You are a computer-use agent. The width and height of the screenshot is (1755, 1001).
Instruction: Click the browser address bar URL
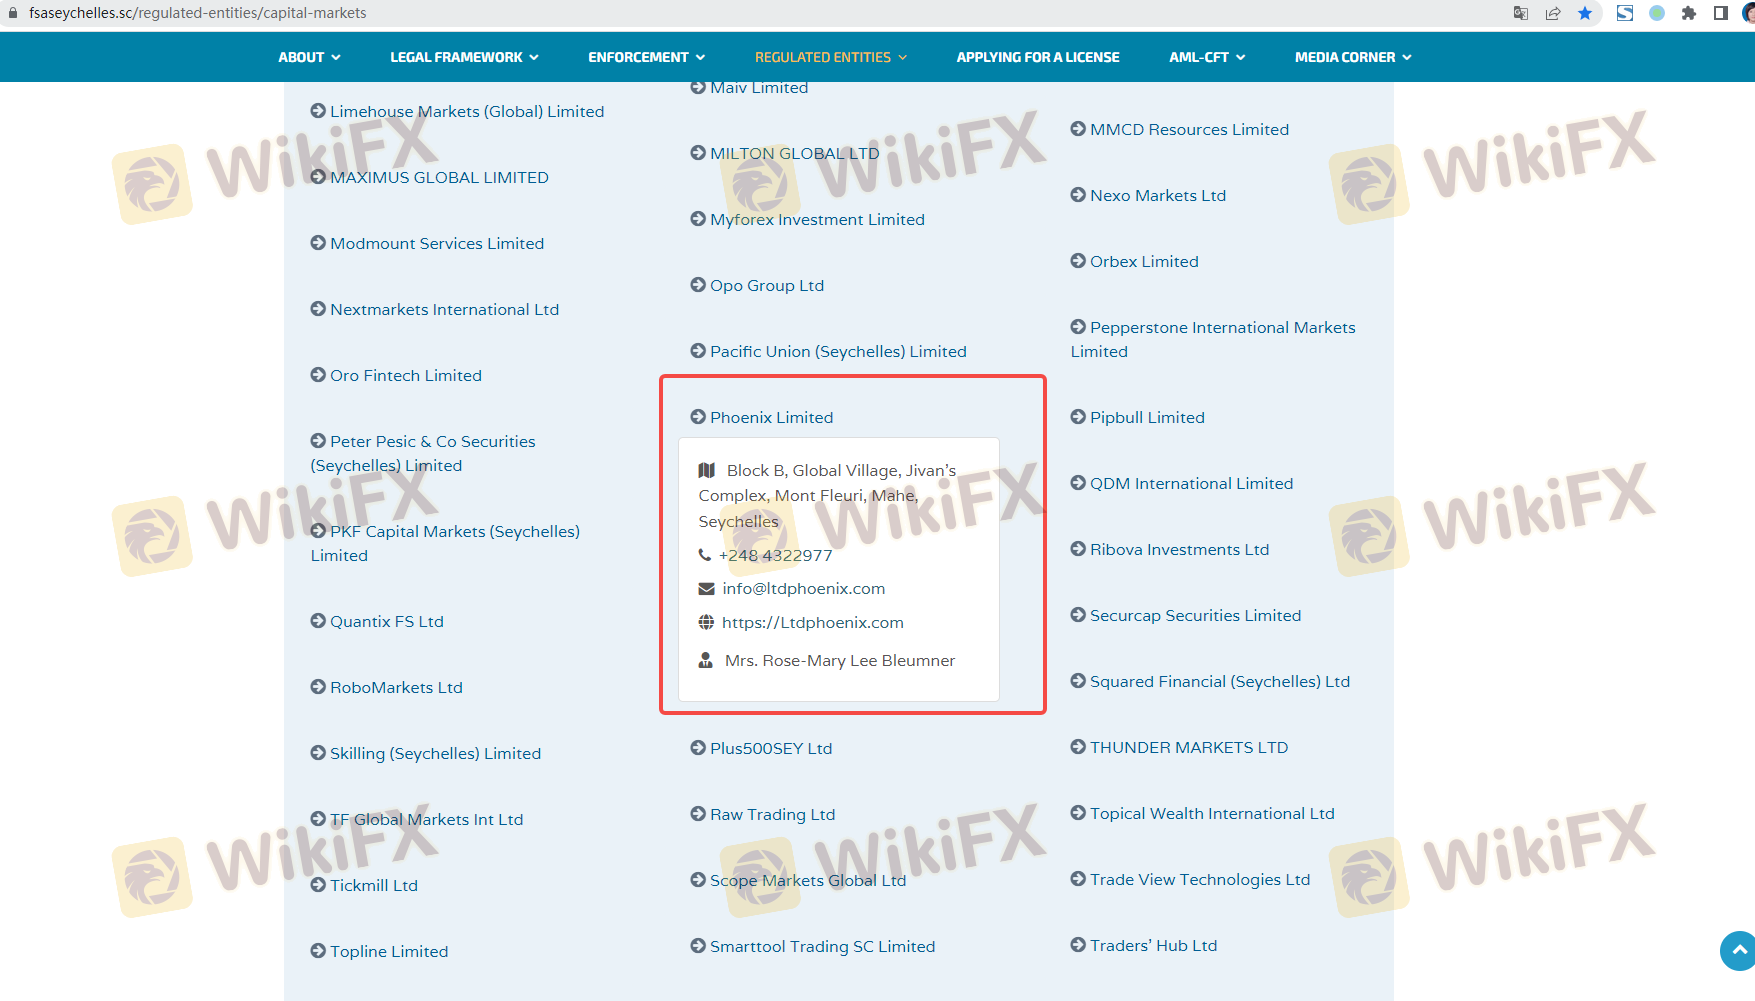coord(198,13)
